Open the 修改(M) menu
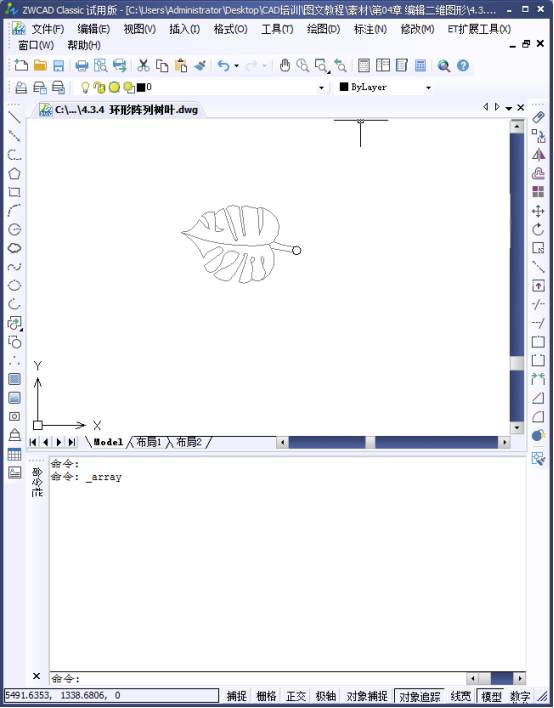Image resolution: width=554 pixels, height=708 pixels. point(417,29)
